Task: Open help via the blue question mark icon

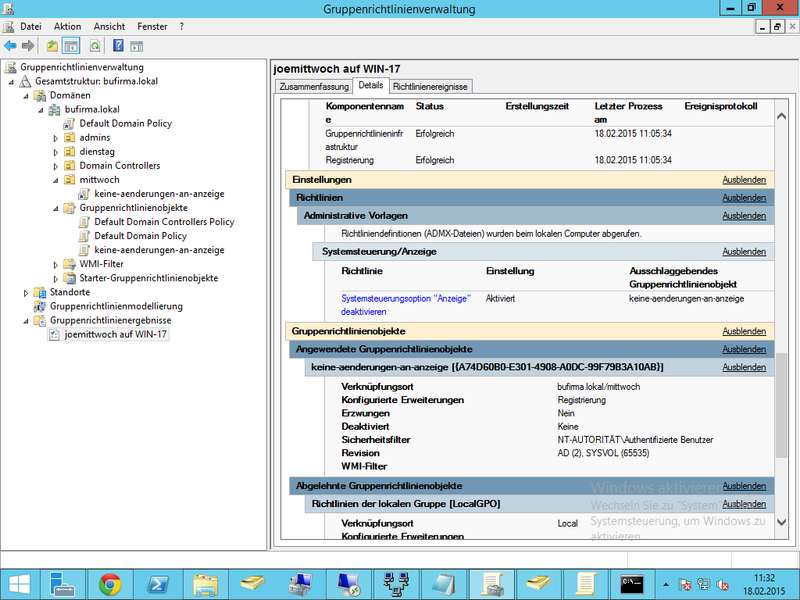Action: (118, 46)
